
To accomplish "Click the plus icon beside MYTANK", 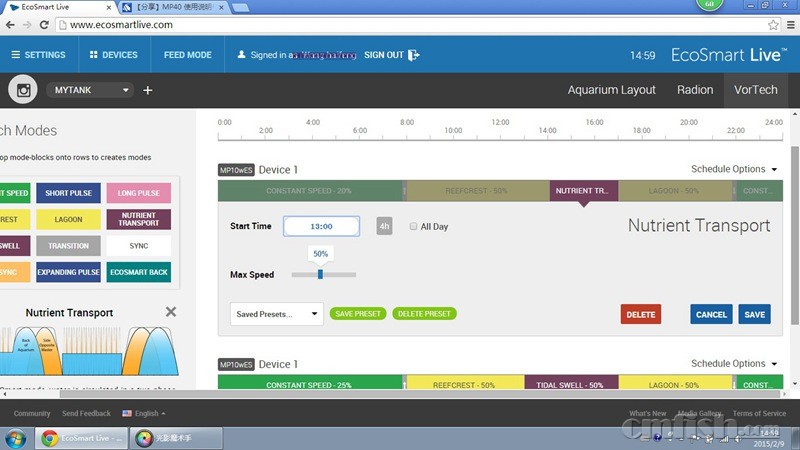I will click(x=148, y=90).
